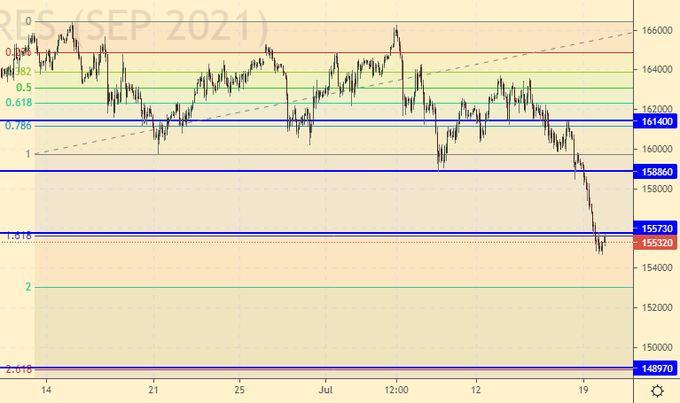The width and height of the screenshot is (680, 403).
Task: Select the 158860 horizontal line price label
Action: click(x=656, y=172)
